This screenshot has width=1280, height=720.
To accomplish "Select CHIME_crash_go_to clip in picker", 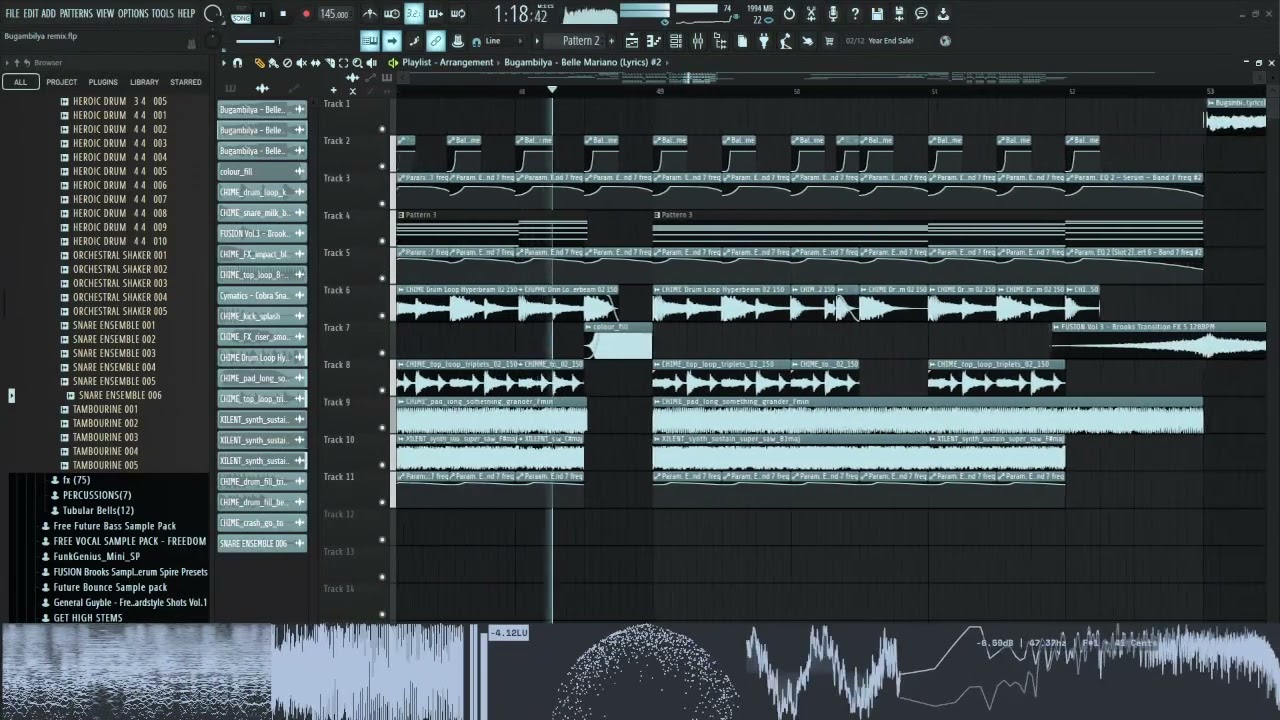I will pyautogui.click(x=262, y=523).
